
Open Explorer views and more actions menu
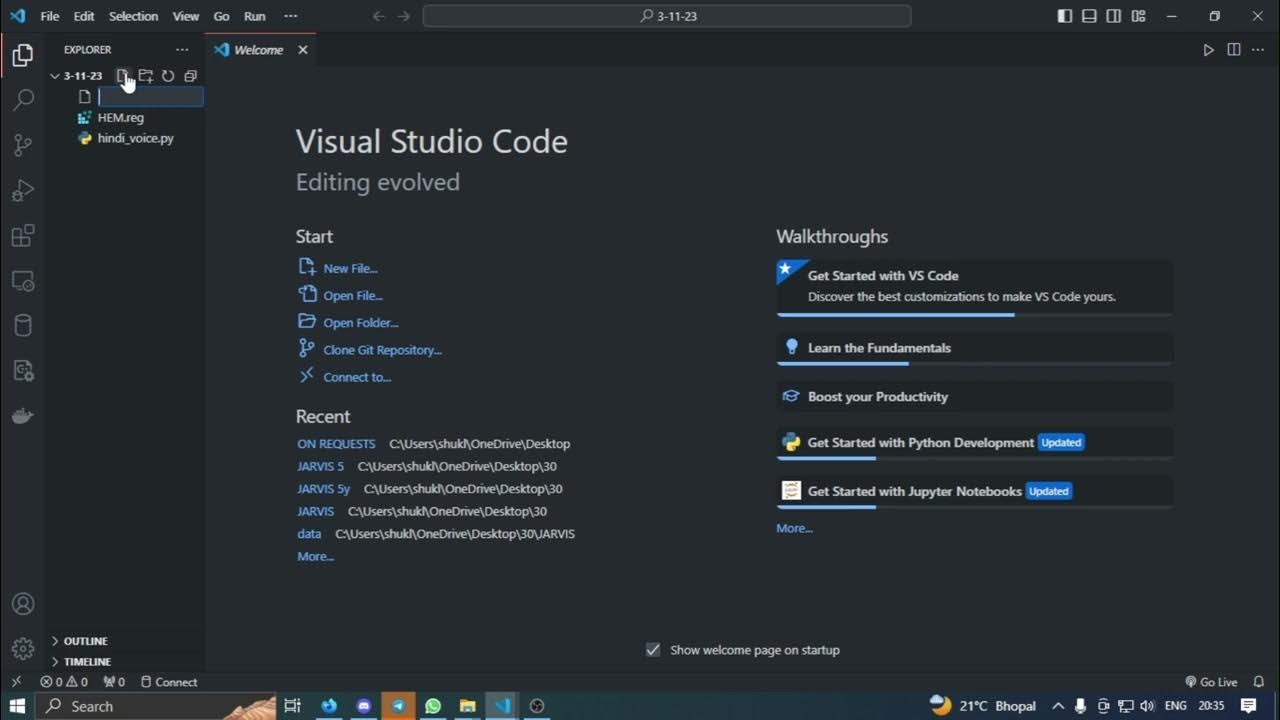pos(182,49)
